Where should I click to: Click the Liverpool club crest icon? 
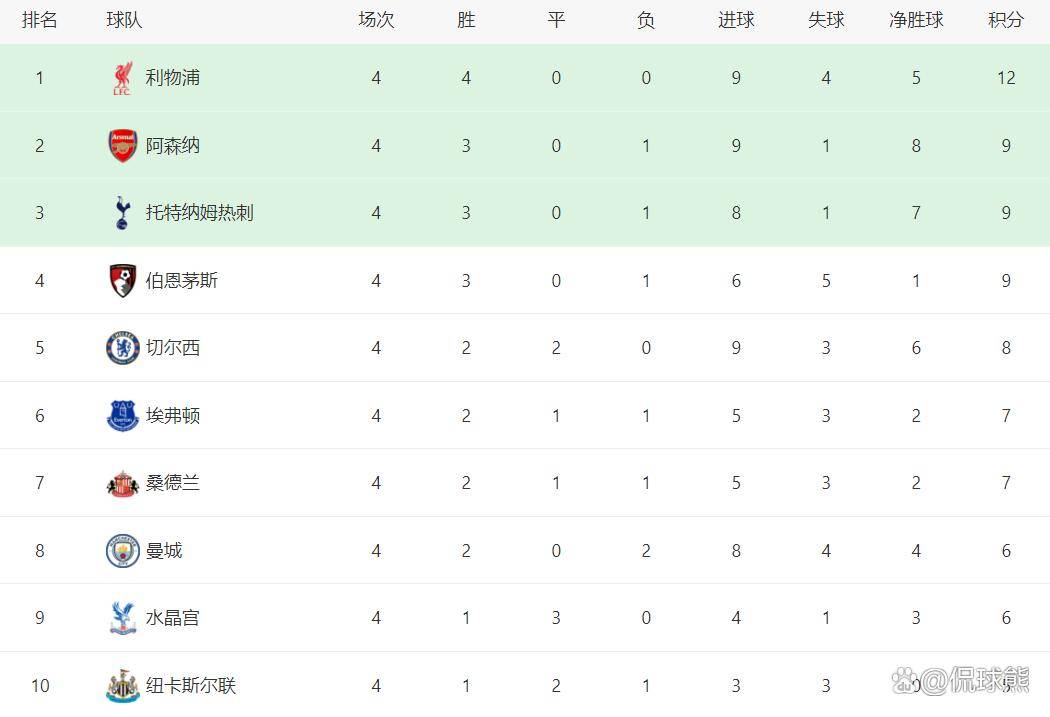(122, 78)
